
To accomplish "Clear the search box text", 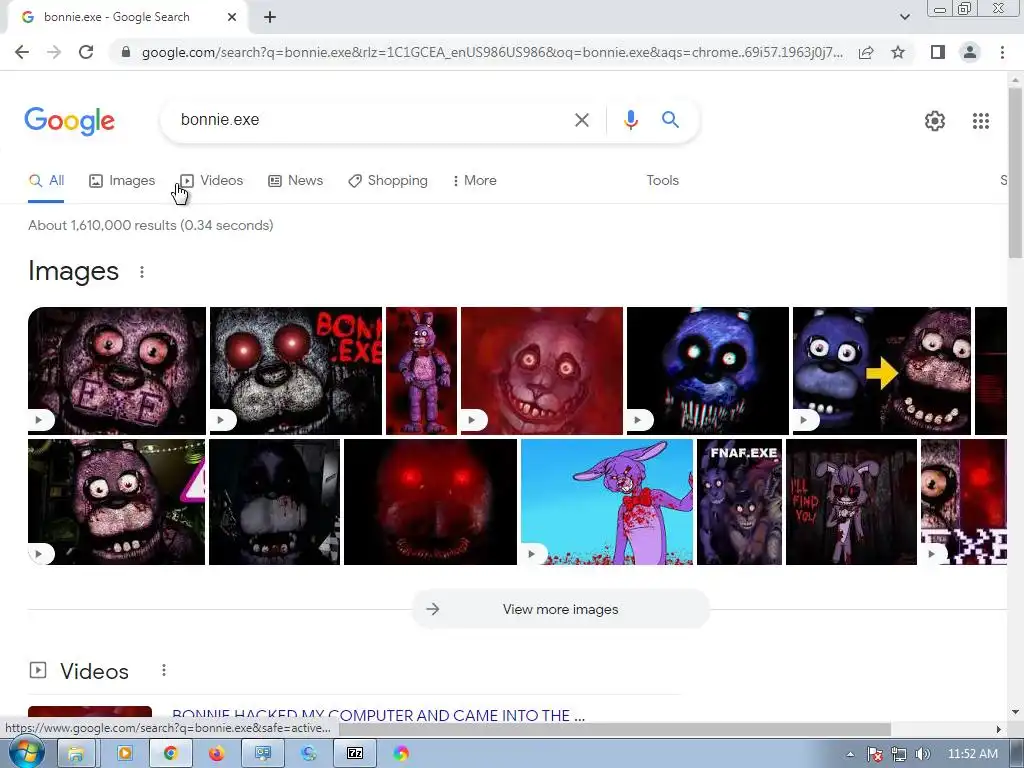I will [x=581, y=120].
